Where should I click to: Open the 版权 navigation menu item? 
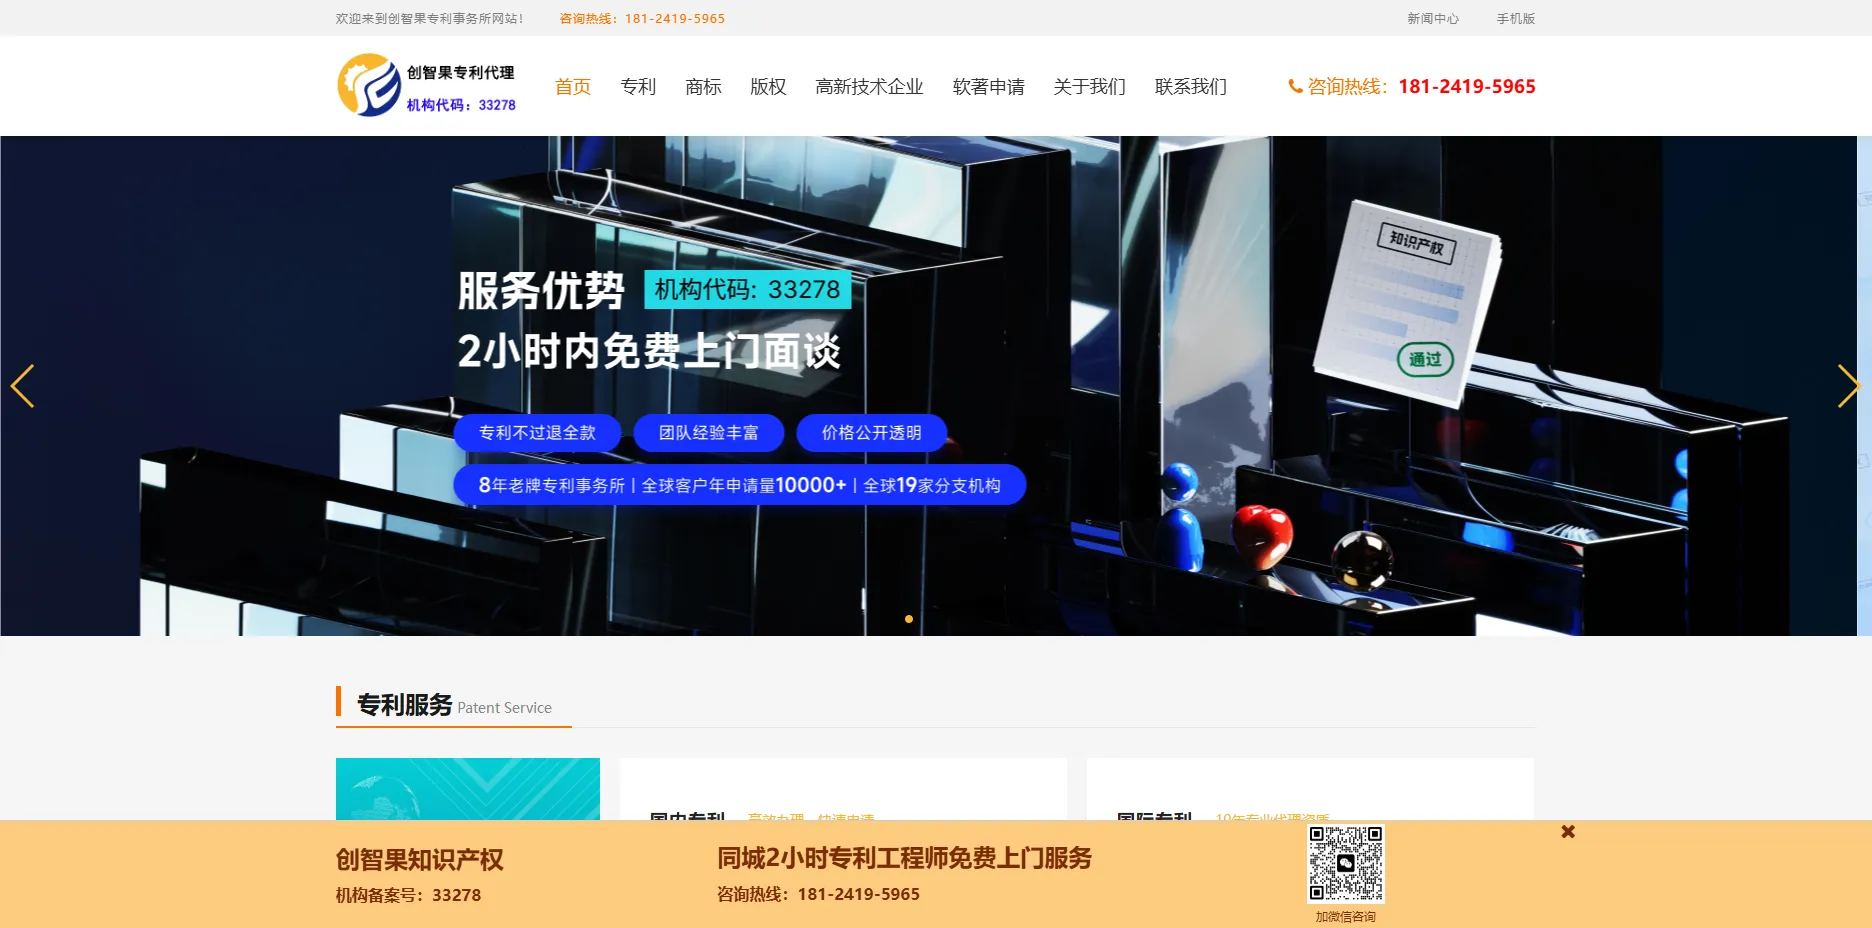[768, 87]
